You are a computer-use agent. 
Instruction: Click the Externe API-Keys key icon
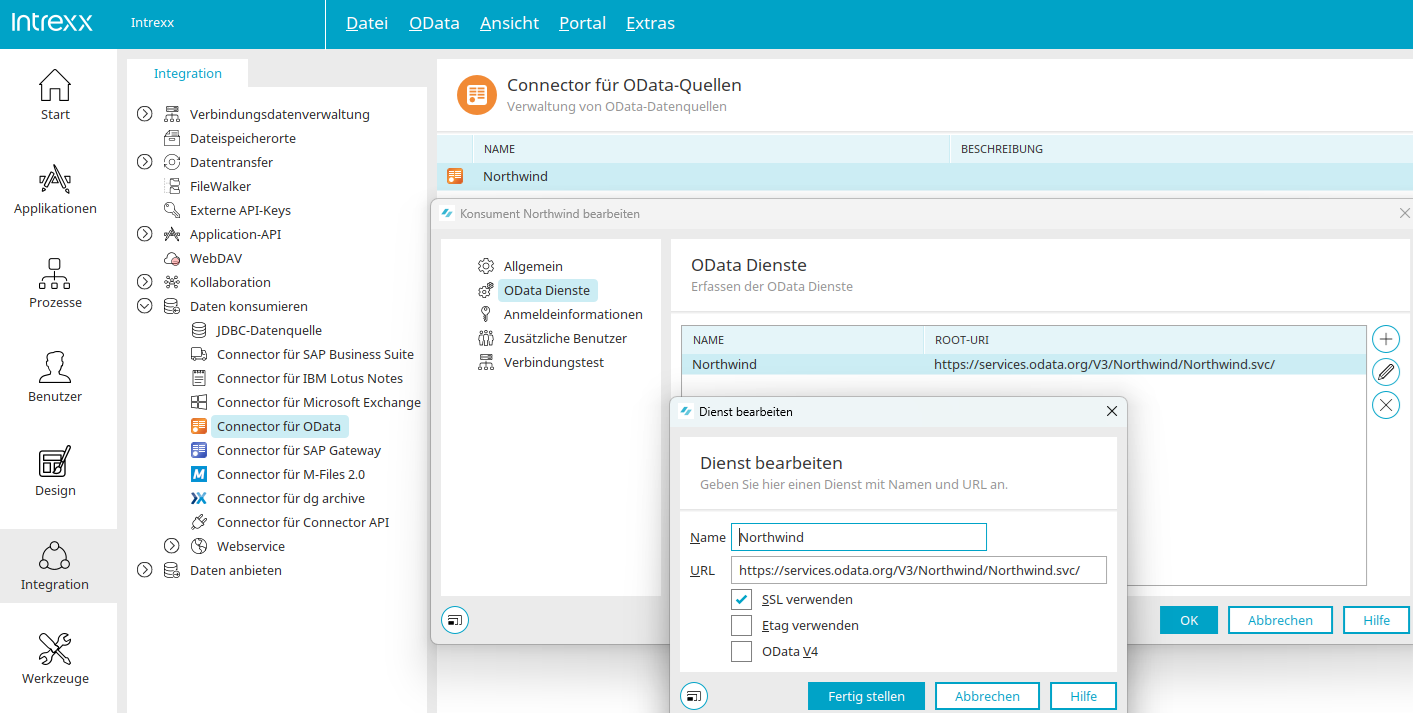pos(172,210)
